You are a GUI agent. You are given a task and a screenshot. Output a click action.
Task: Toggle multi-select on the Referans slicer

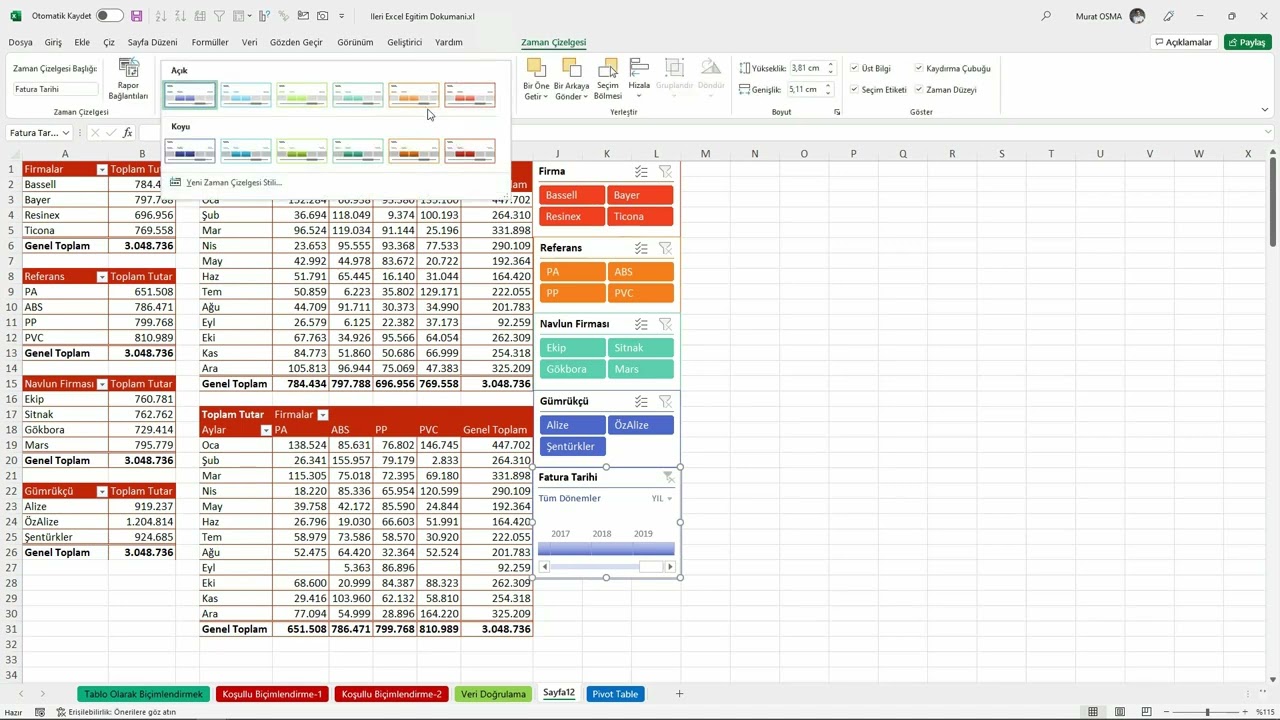[x=641, y=247]
